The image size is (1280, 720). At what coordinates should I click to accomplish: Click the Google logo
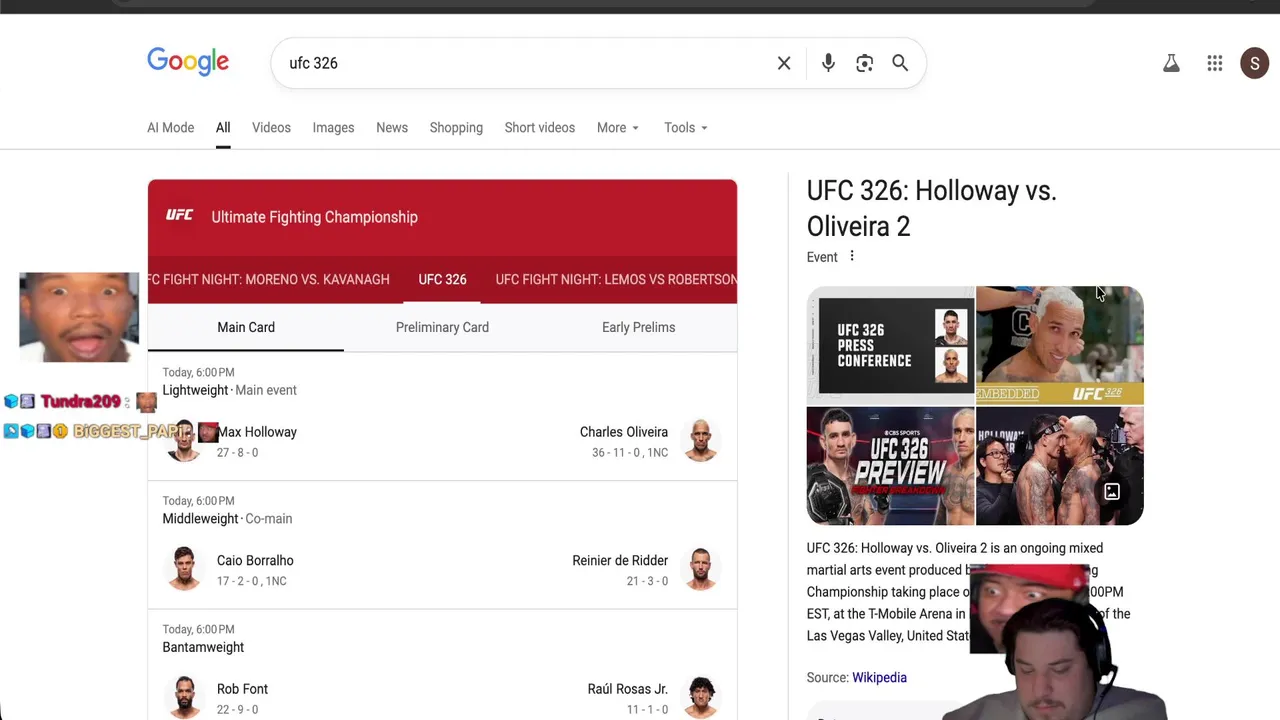pos(188,62)
